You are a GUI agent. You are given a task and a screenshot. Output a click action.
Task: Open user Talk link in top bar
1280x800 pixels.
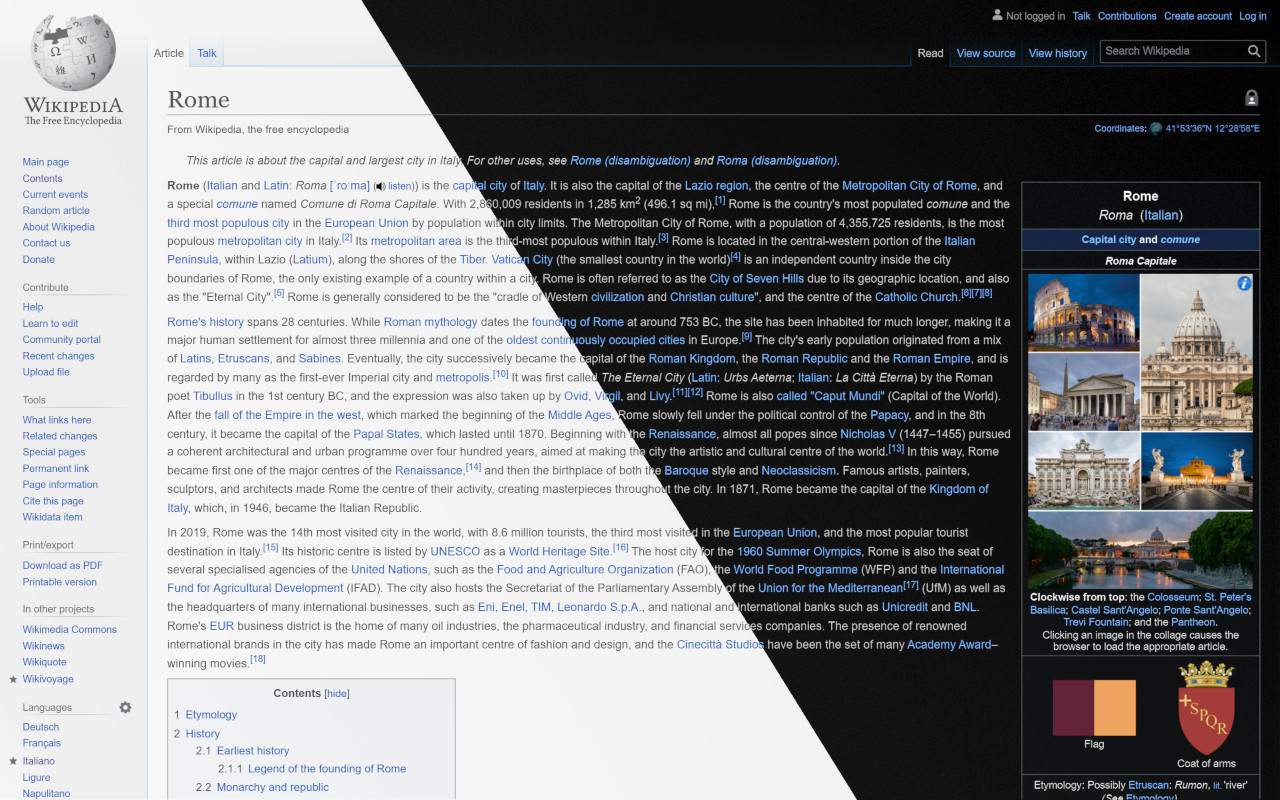(1082, 16)
